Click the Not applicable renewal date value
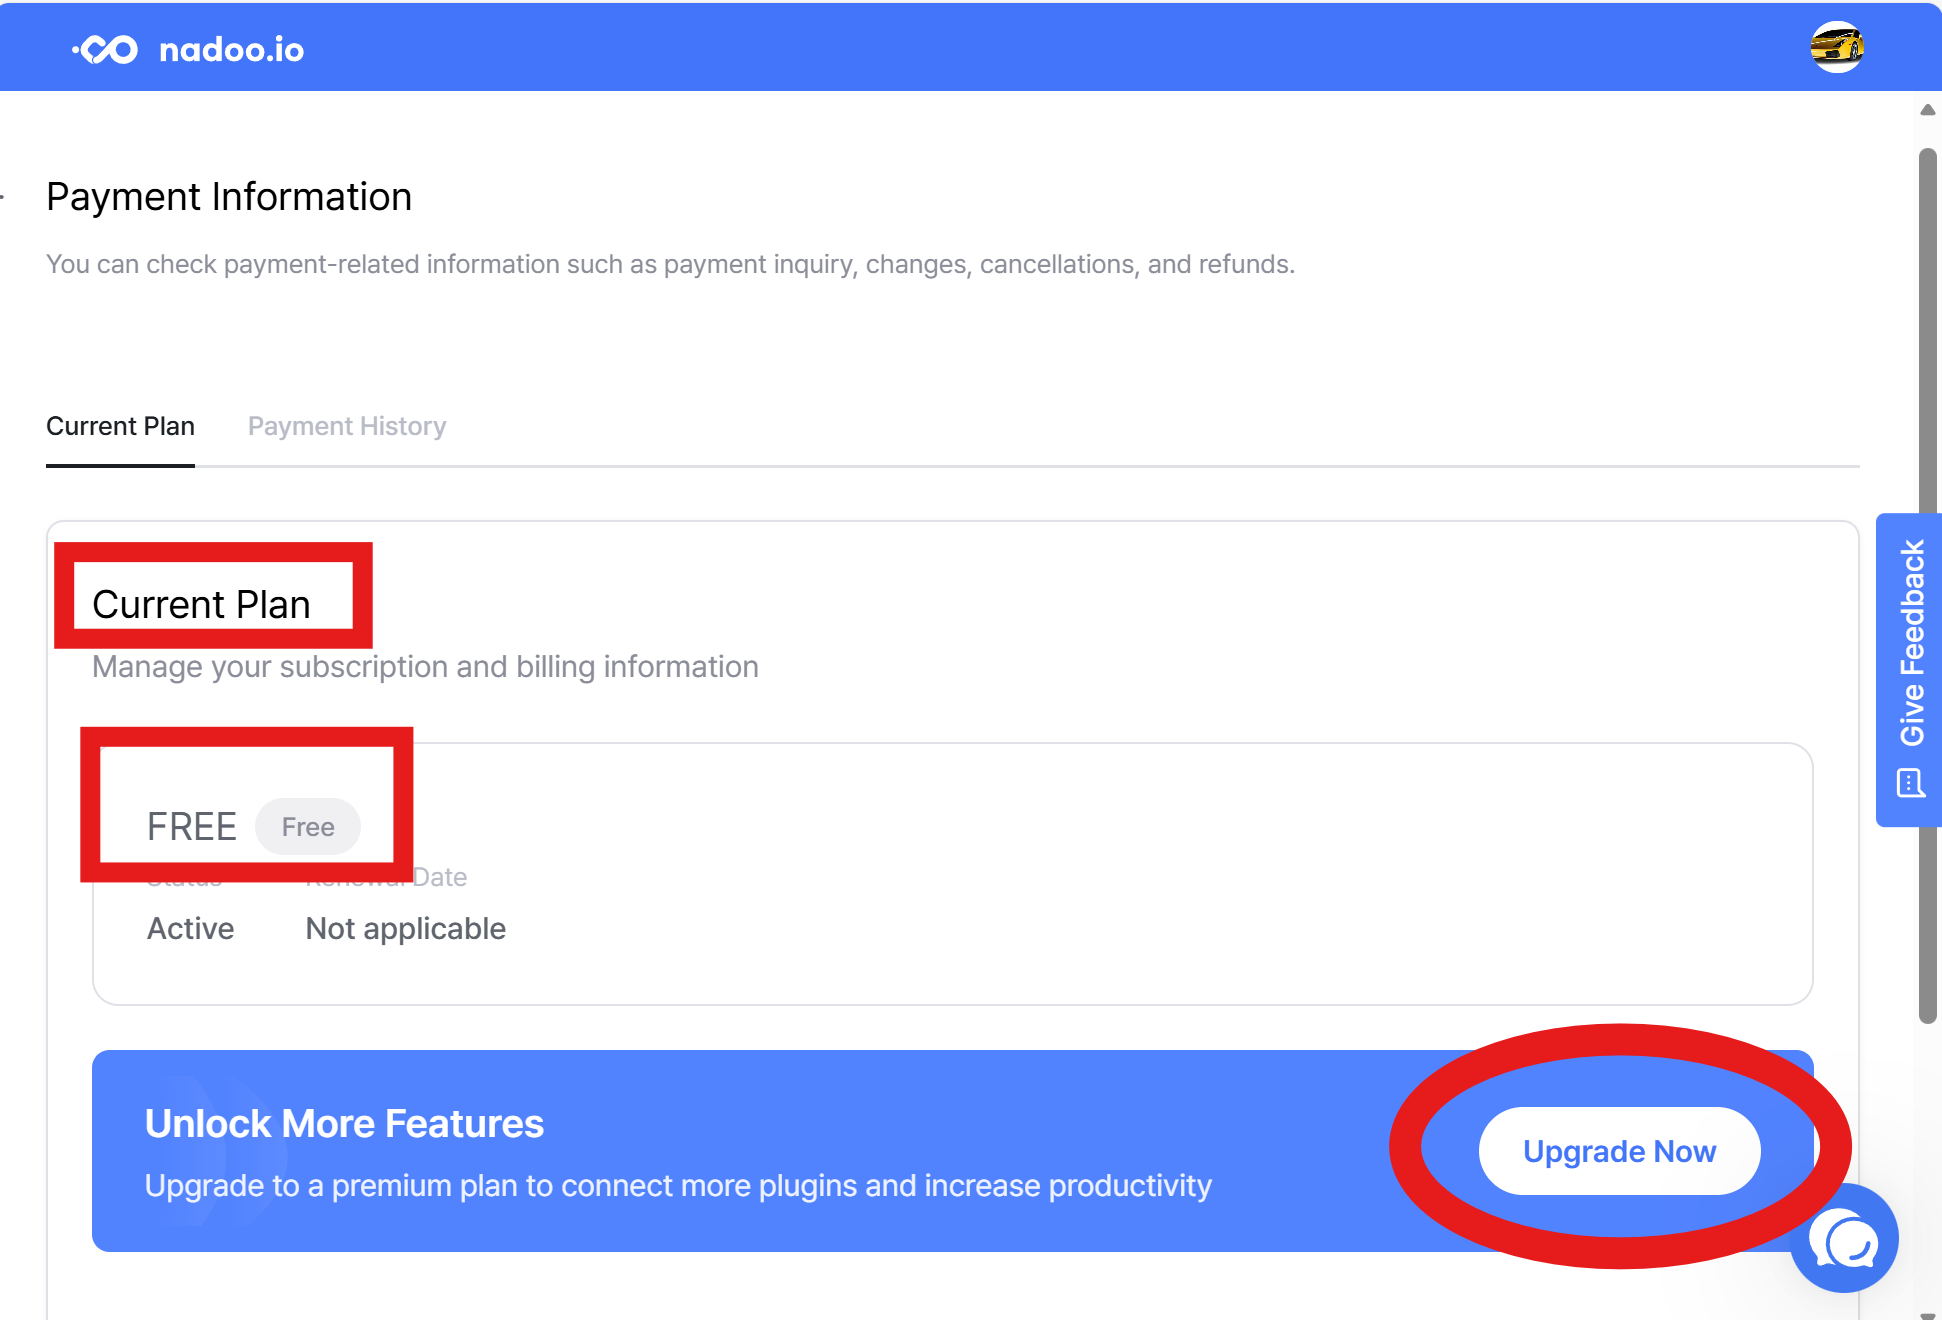This screenshot has width=1942, height=1320. [x=406, y=929]
